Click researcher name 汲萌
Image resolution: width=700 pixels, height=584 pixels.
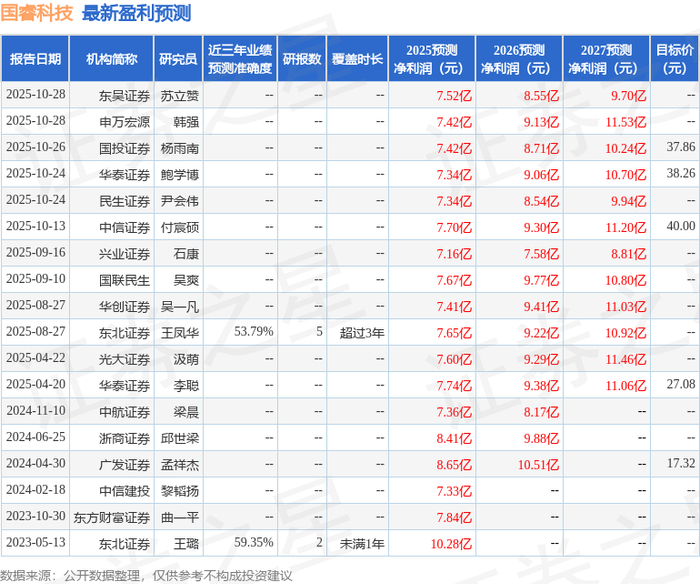click(186, 359)
